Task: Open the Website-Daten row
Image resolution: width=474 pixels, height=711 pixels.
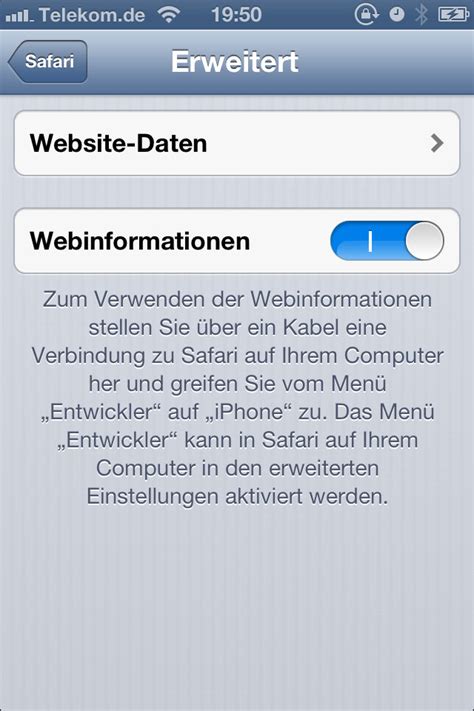Action: point(237,143)
